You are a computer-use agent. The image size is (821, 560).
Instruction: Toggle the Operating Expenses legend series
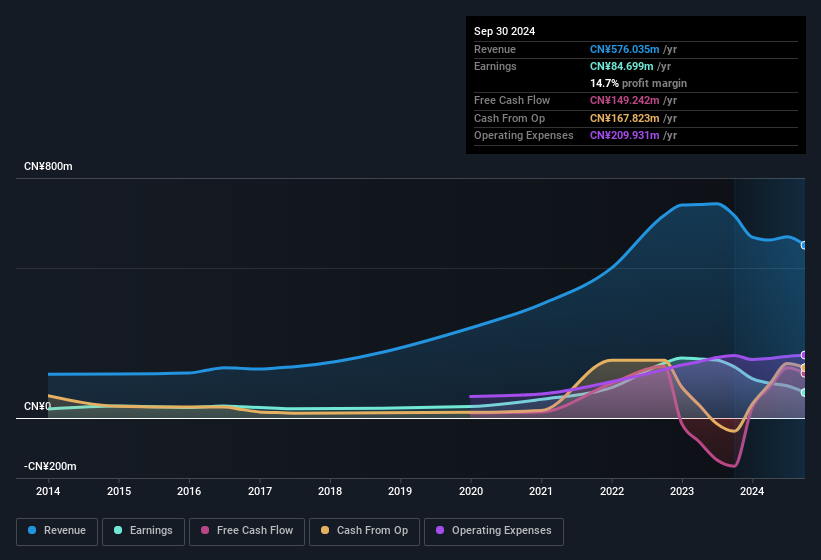coord(493,531)
